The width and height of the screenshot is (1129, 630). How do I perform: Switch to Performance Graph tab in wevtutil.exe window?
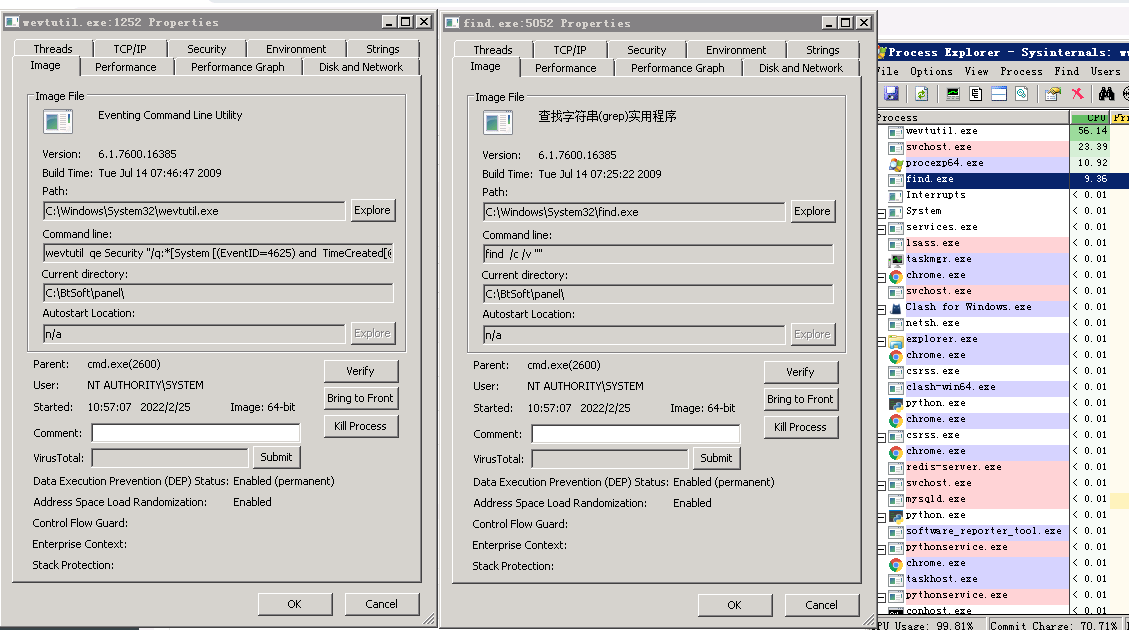coord(238,67)
